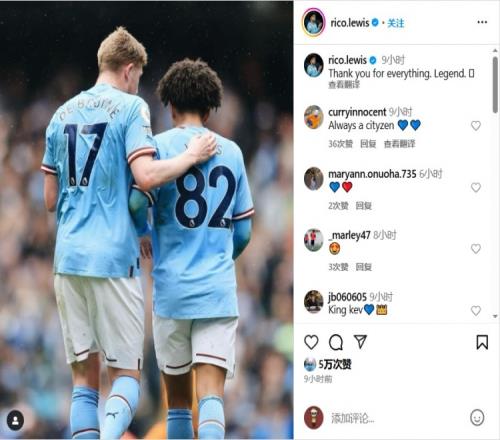
Task: Open emoji picker in comment box
Action: (477, 417)
